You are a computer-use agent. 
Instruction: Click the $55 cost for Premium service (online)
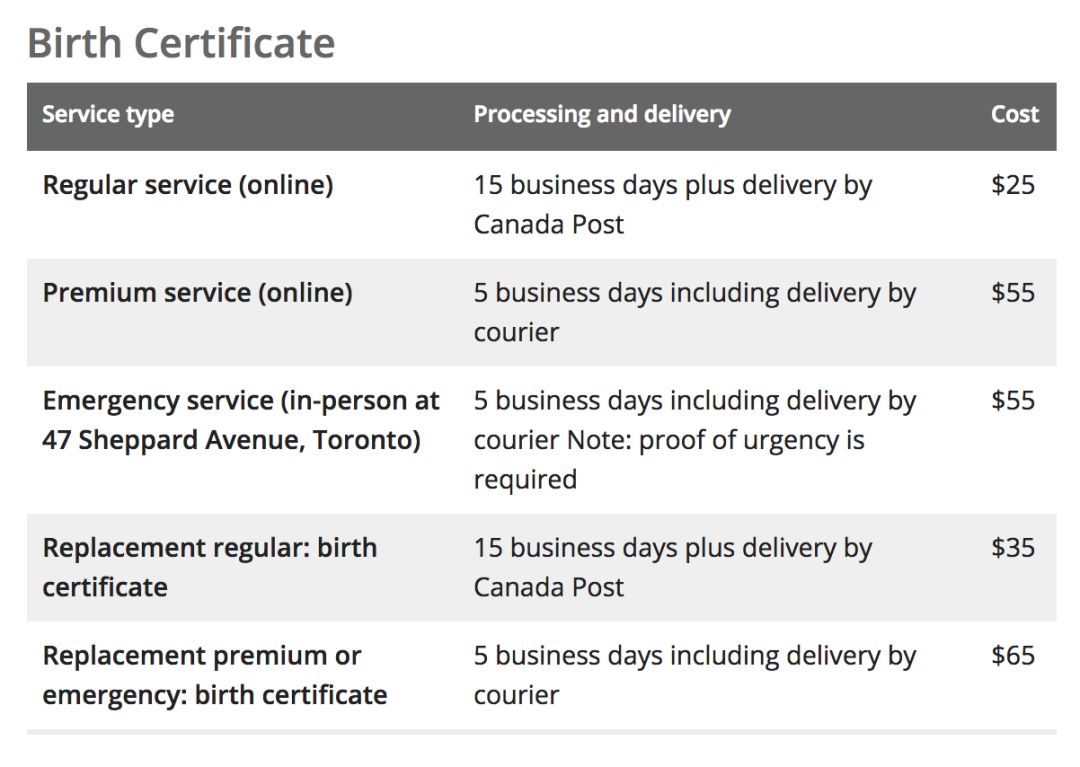click(1013, 293)
